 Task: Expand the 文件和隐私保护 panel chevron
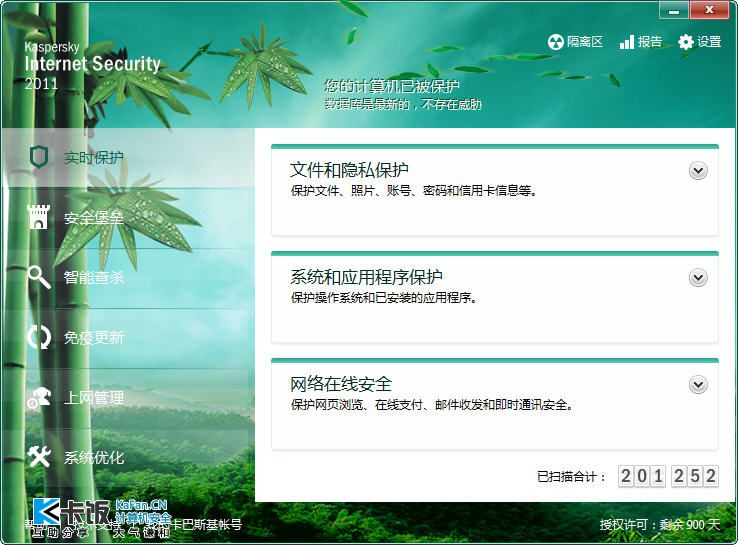[x=698, y=170]
